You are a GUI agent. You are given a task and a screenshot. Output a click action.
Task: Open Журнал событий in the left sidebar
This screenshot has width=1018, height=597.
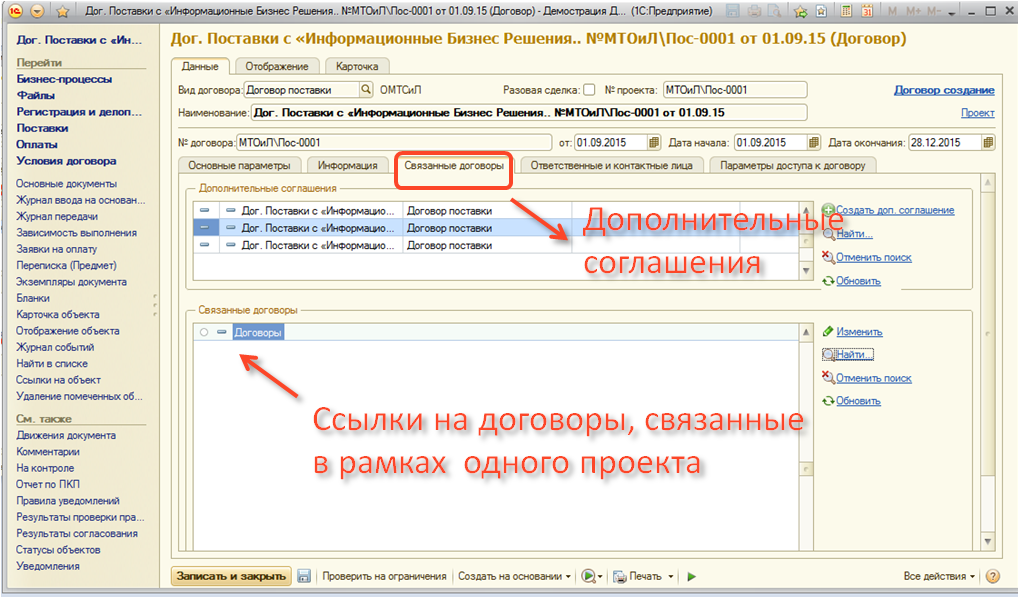coord(56,347)
